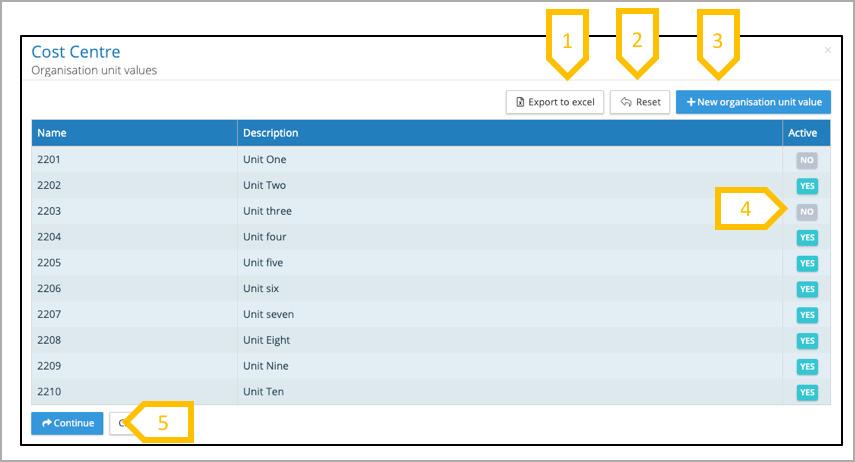The width and height of the screenshot is (855, 462).
Task: Close the Cost Centre dialog
Action: click(x=827, y=50)
